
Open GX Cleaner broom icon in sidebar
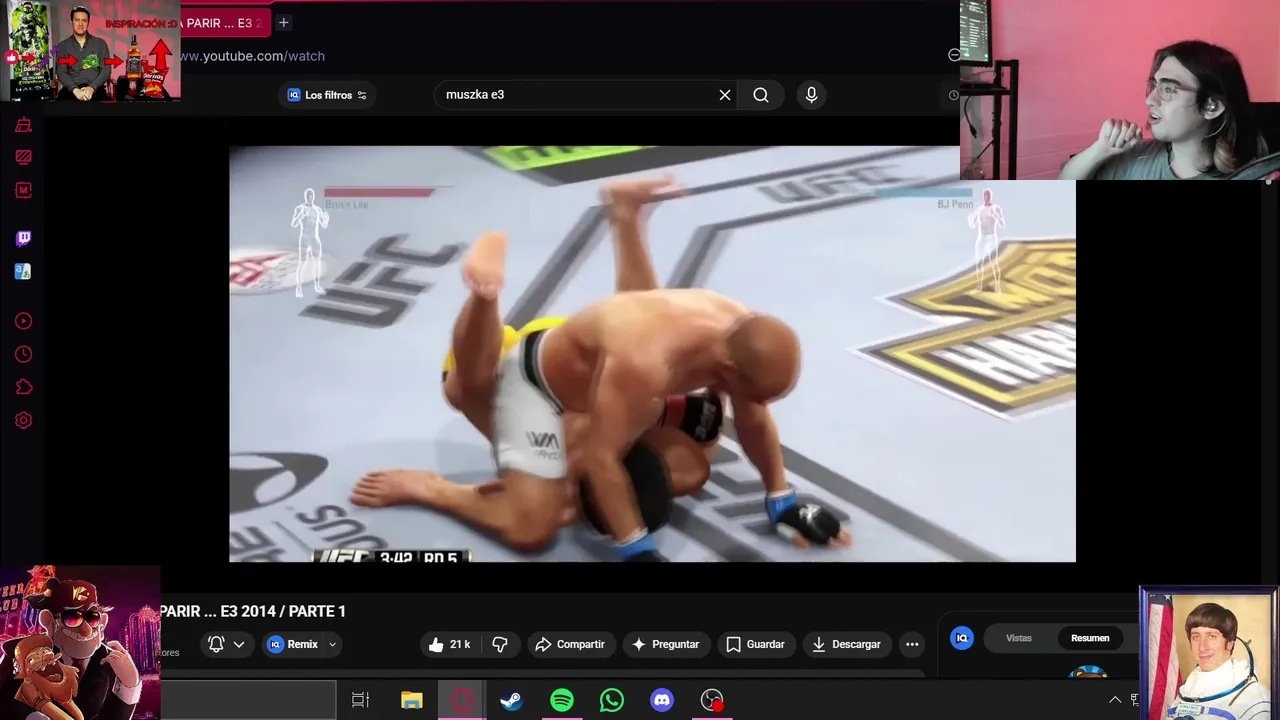click(24, 125)
